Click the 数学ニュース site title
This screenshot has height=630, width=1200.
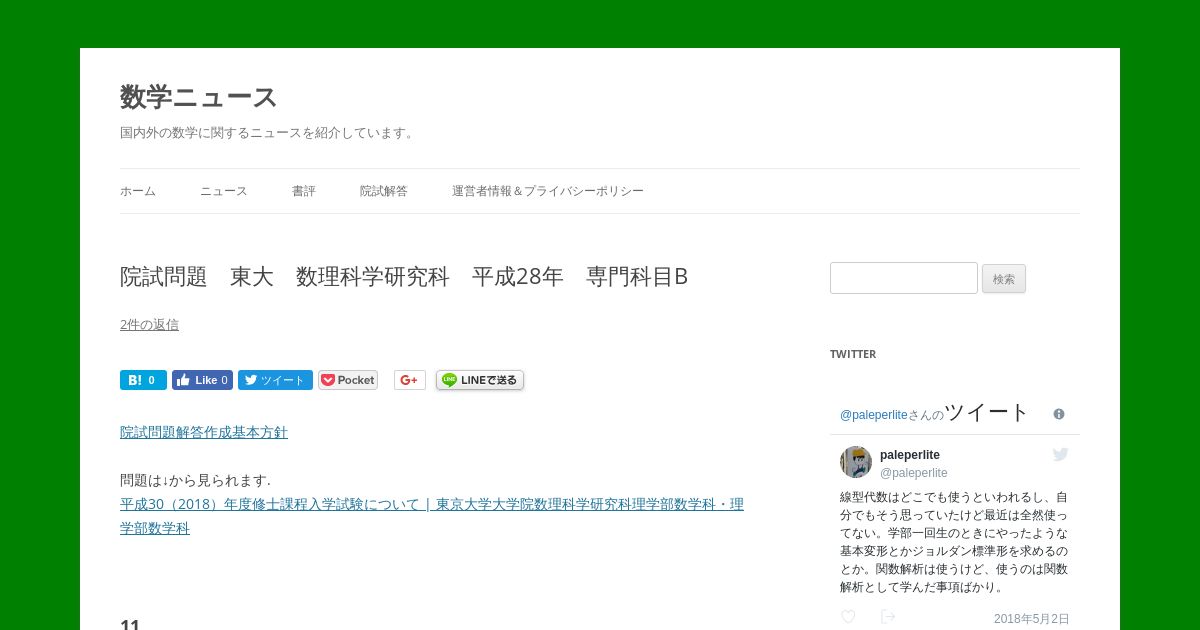tap(198, 97)
